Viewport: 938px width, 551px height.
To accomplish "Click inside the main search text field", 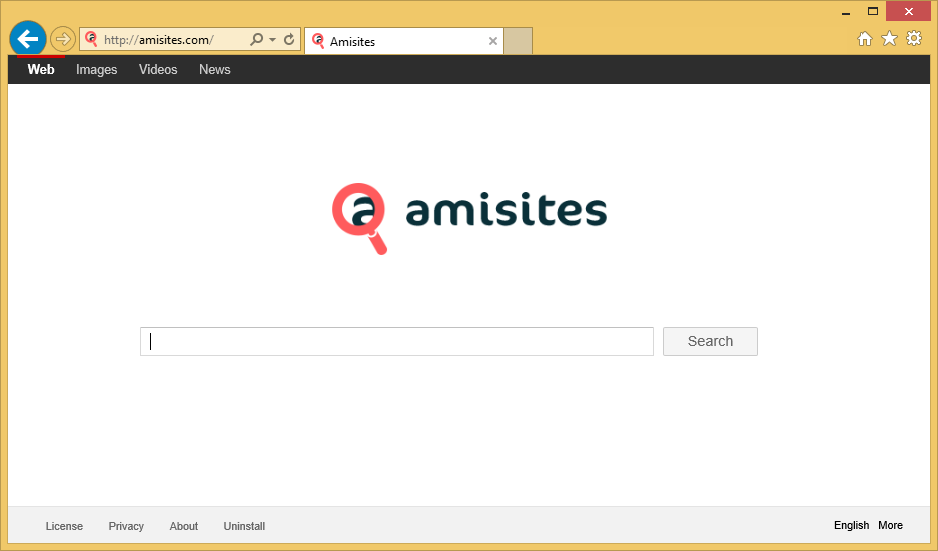I will (x=396, y=341).
